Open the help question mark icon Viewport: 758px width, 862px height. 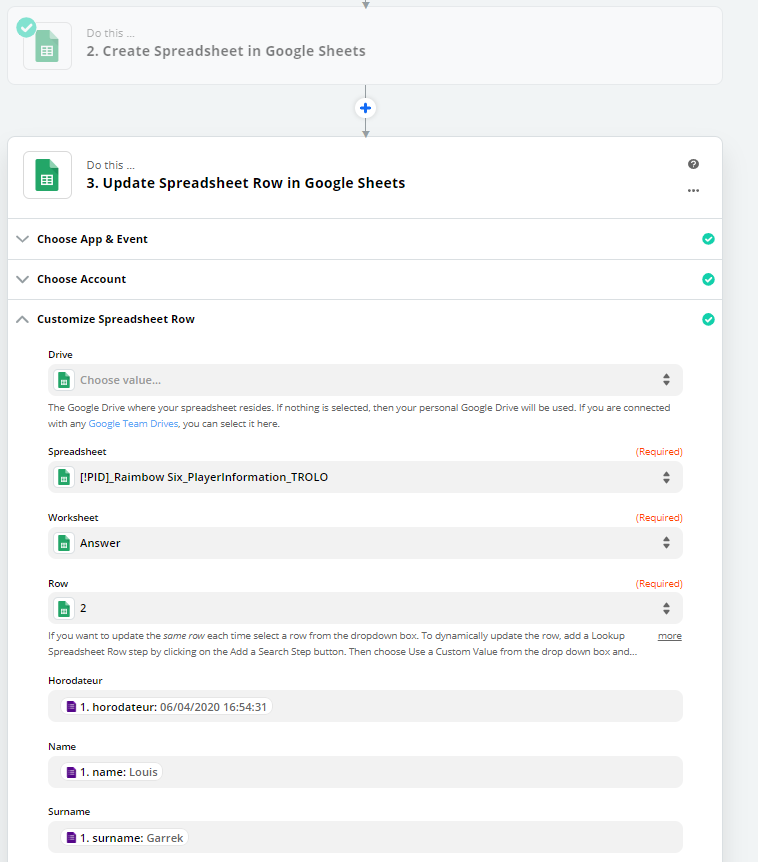693,164
